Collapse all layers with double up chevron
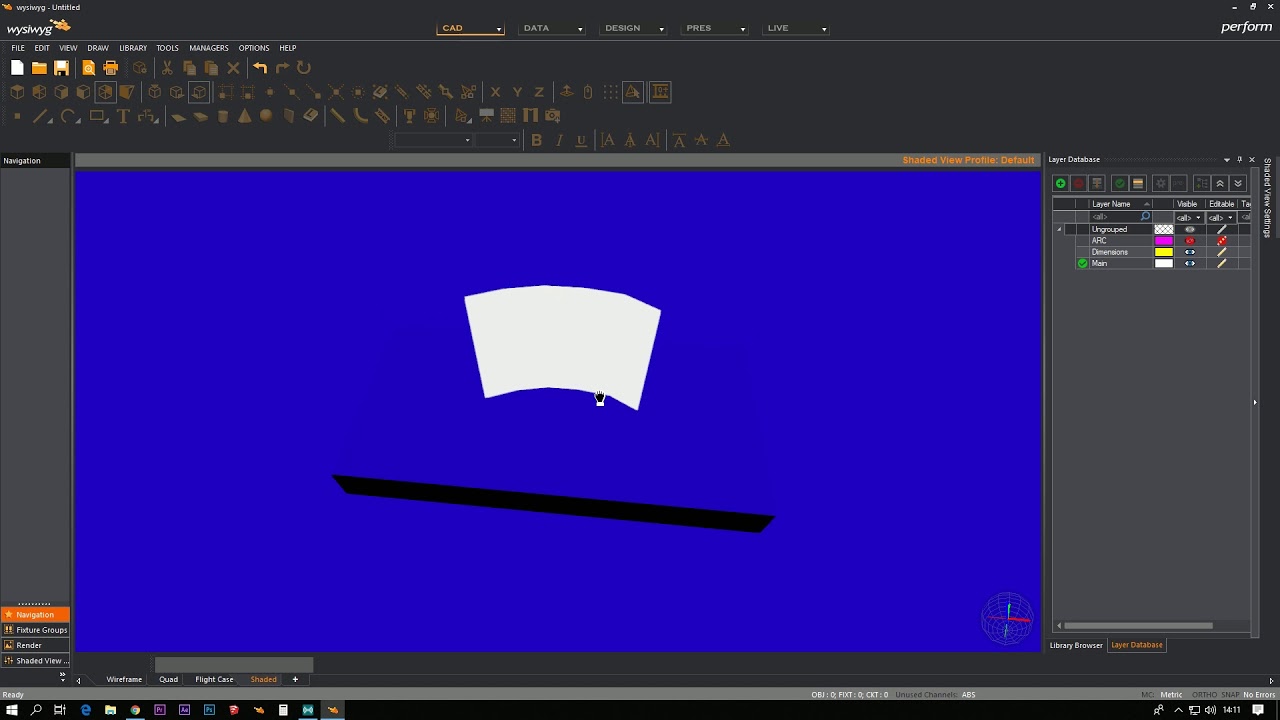Viewport: 1280px width, 720px height. (1220, 183)
